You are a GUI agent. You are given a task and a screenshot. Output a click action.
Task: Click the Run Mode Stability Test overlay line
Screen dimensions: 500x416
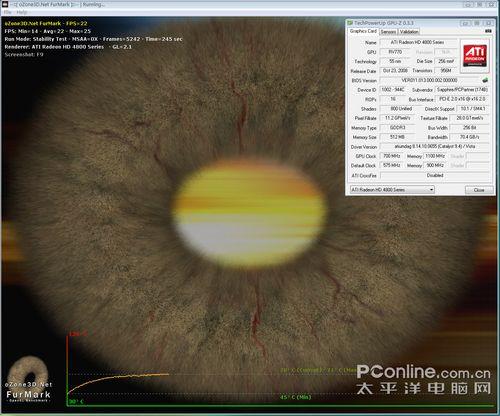coord(93,39)
